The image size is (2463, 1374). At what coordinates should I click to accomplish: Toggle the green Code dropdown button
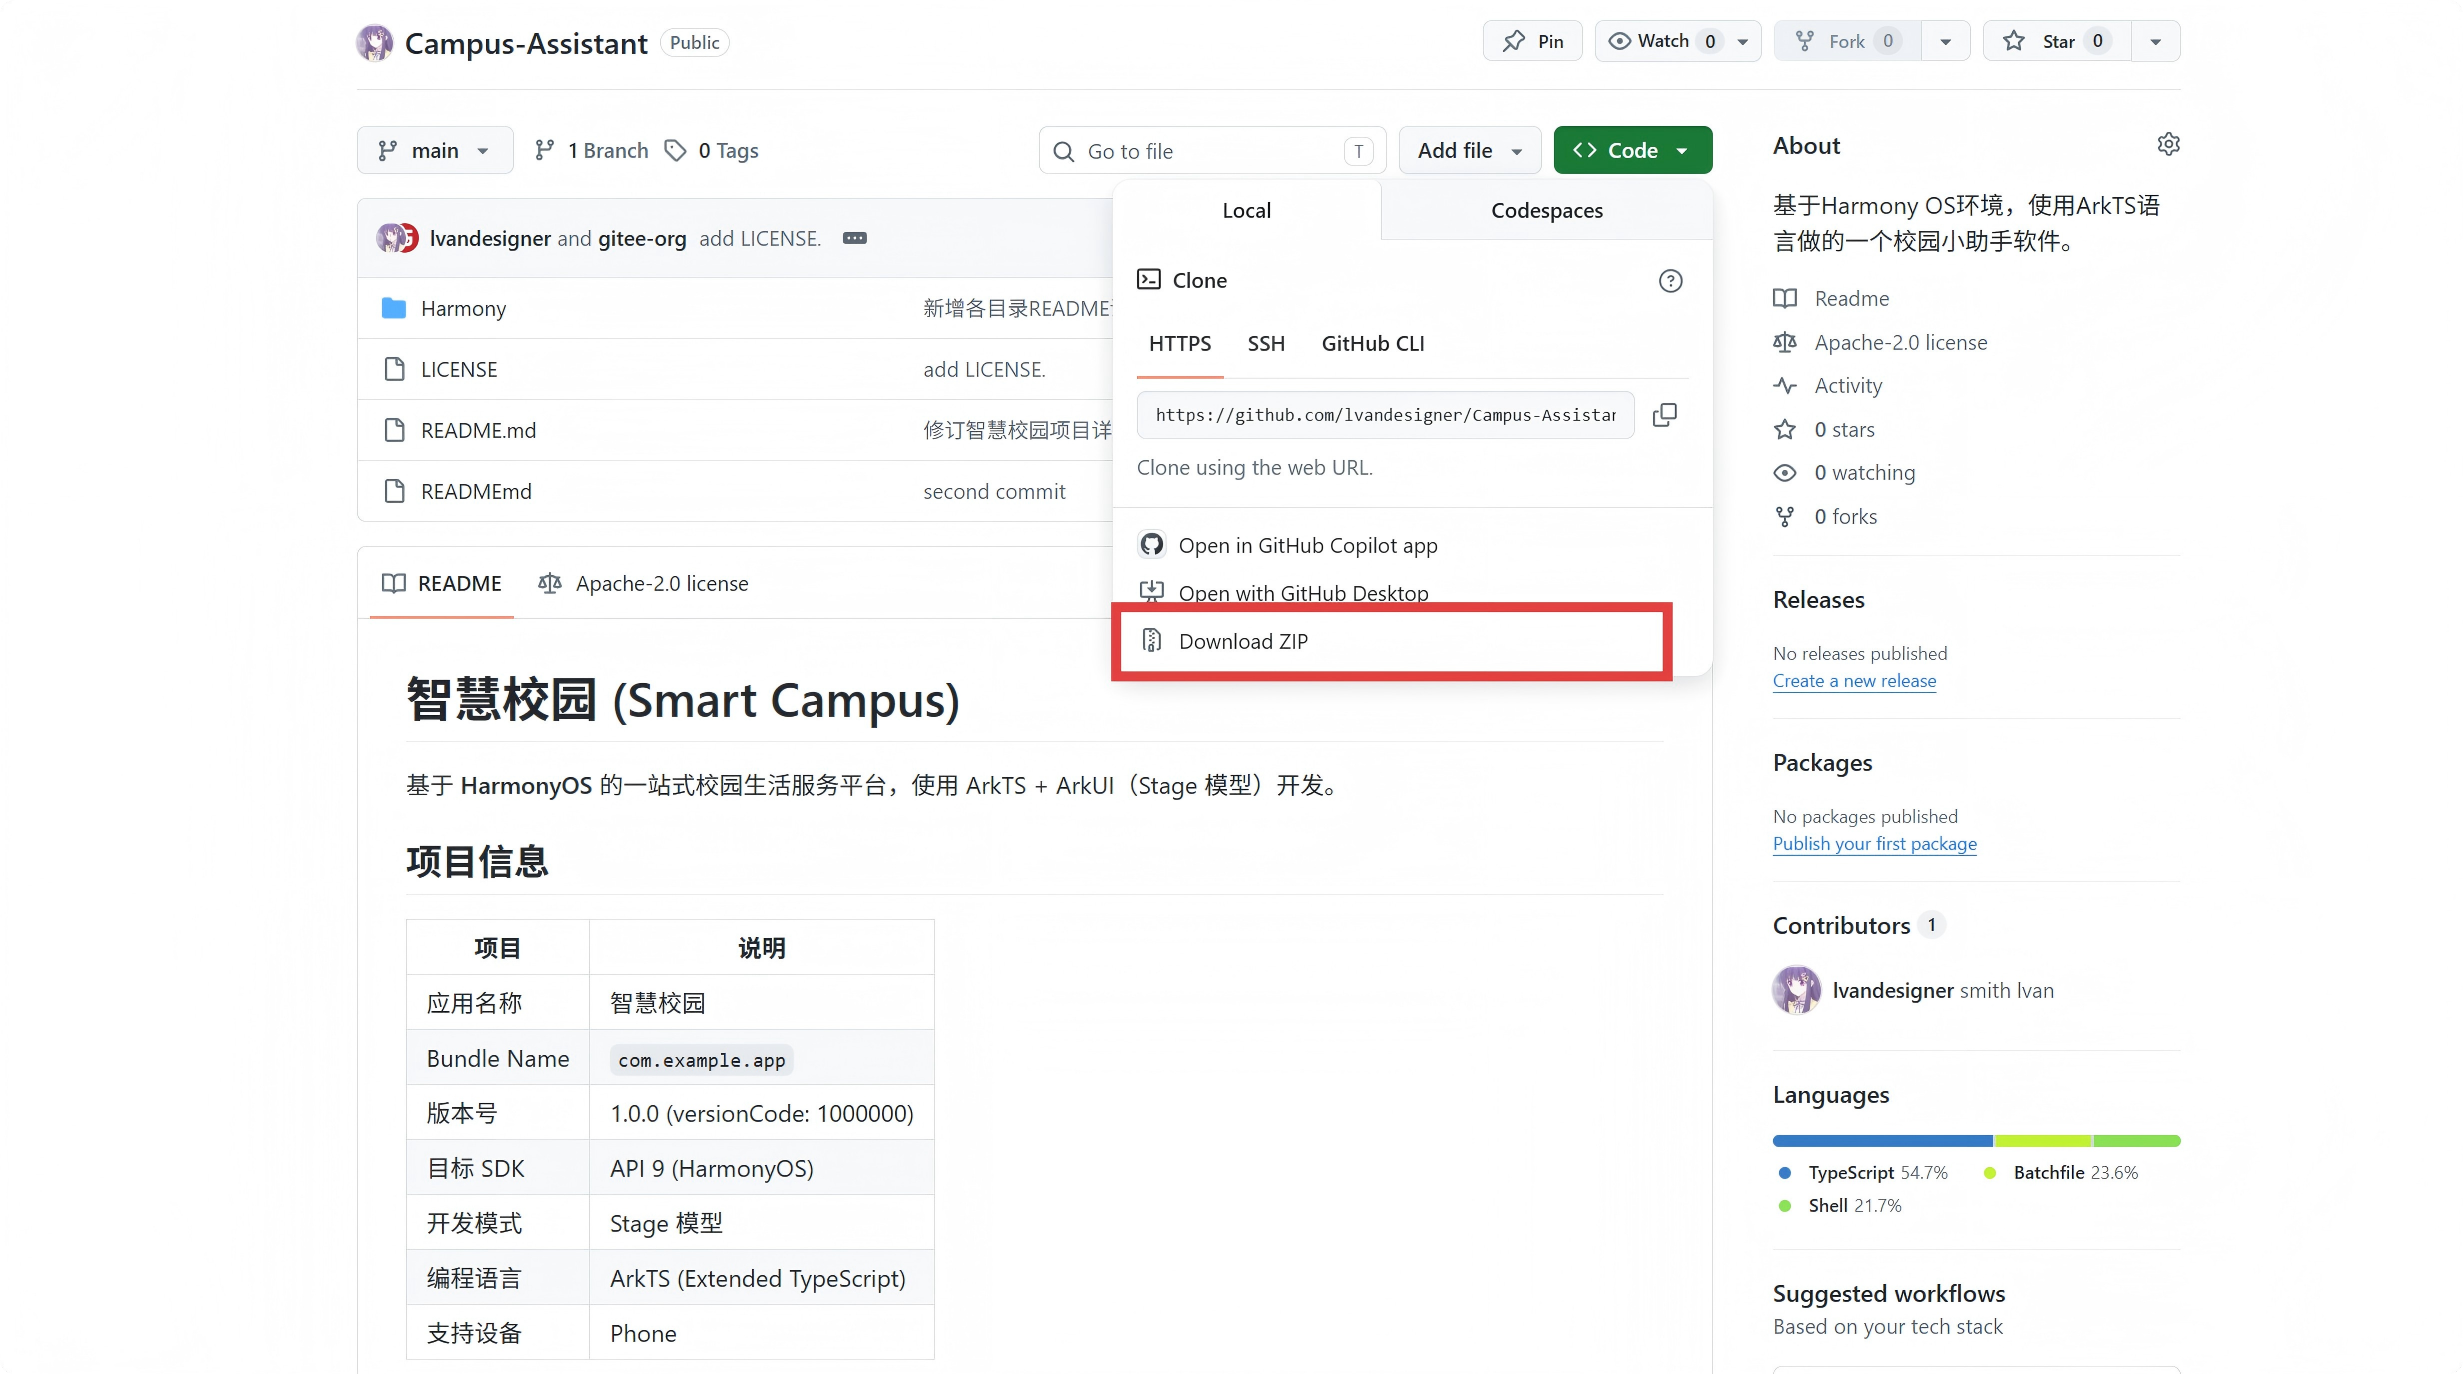pos(1632,150)
